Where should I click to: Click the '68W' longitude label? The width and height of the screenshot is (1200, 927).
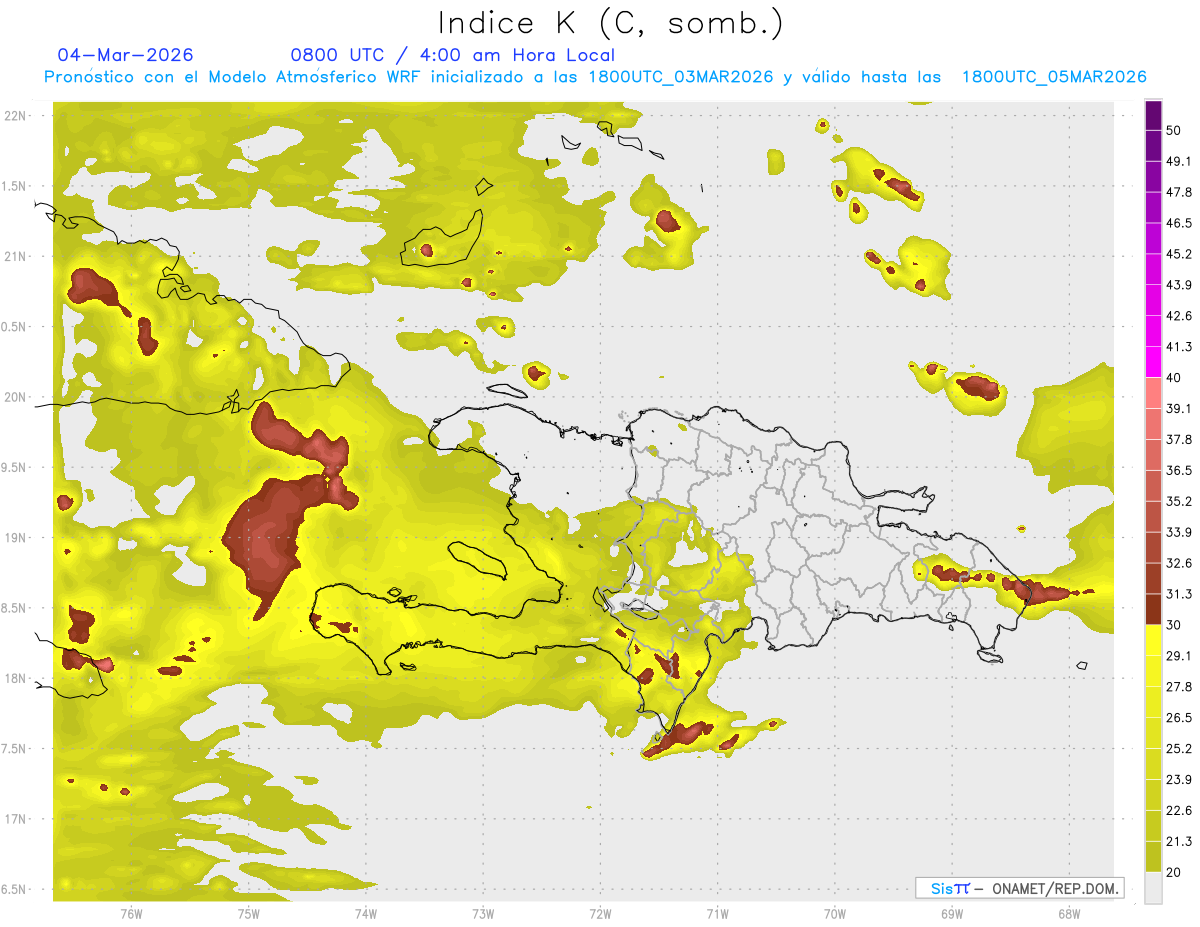tap(1068, 912)
